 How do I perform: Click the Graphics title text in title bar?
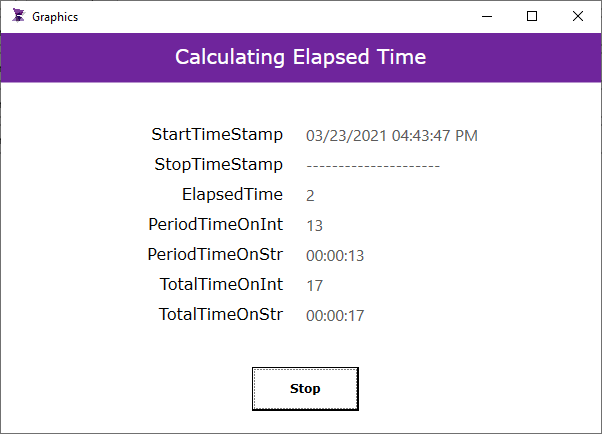click(x=55, y=17)
